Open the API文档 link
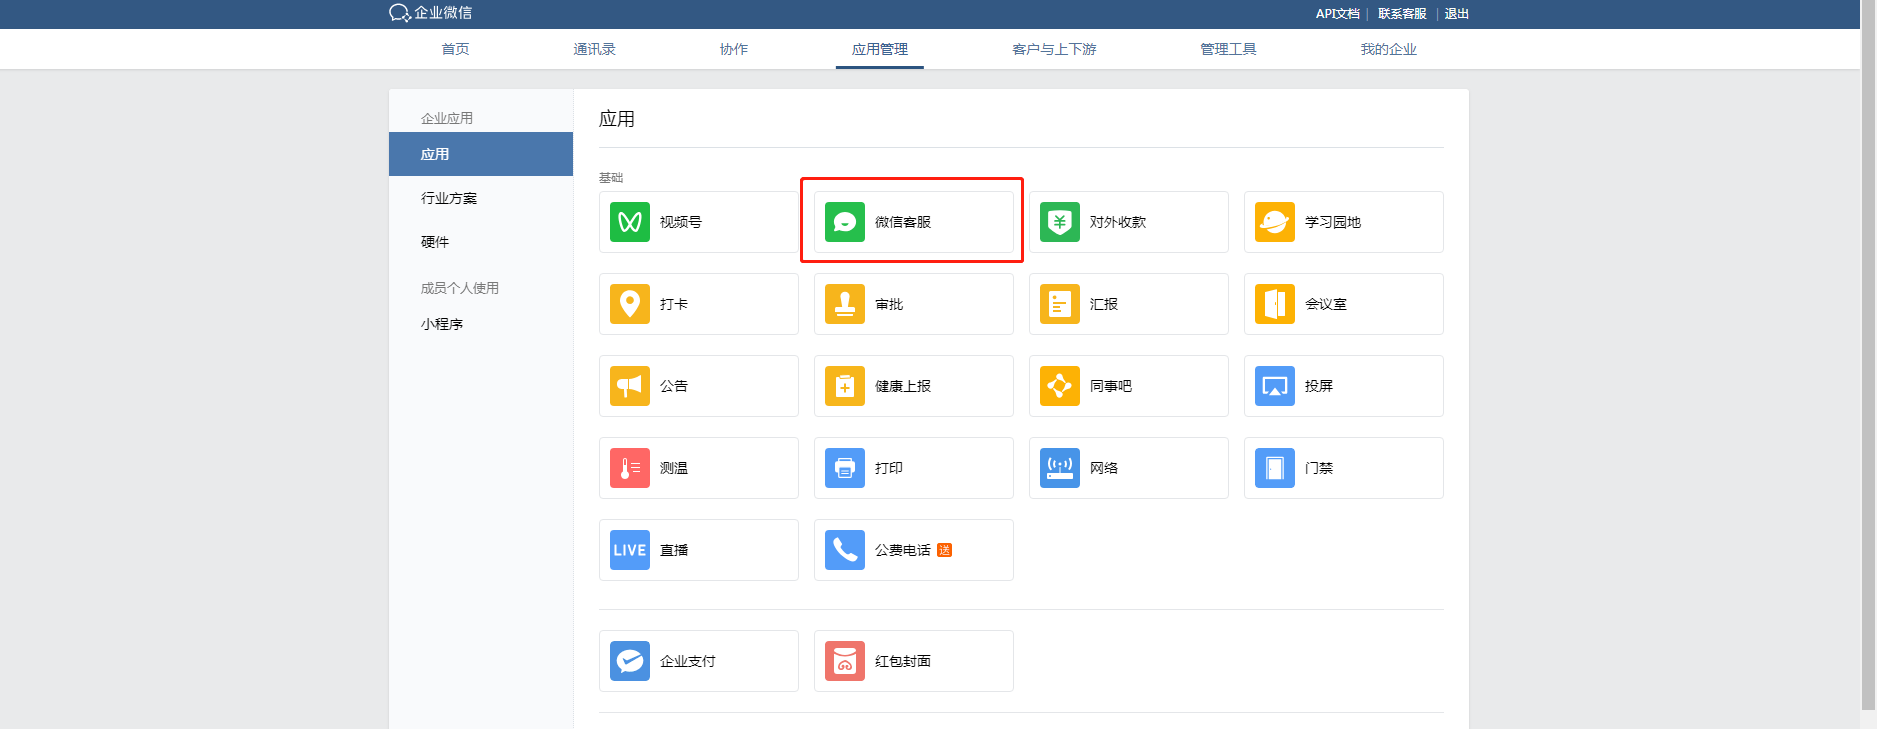Viewport: 1877px width, 729px height. [1337, 14]
